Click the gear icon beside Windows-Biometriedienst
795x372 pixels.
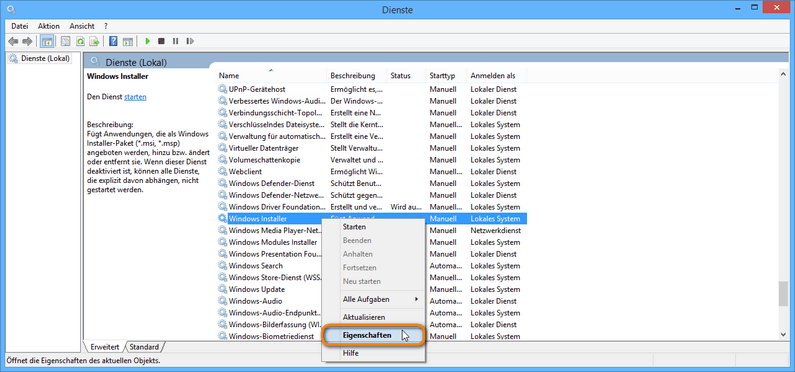223,336
